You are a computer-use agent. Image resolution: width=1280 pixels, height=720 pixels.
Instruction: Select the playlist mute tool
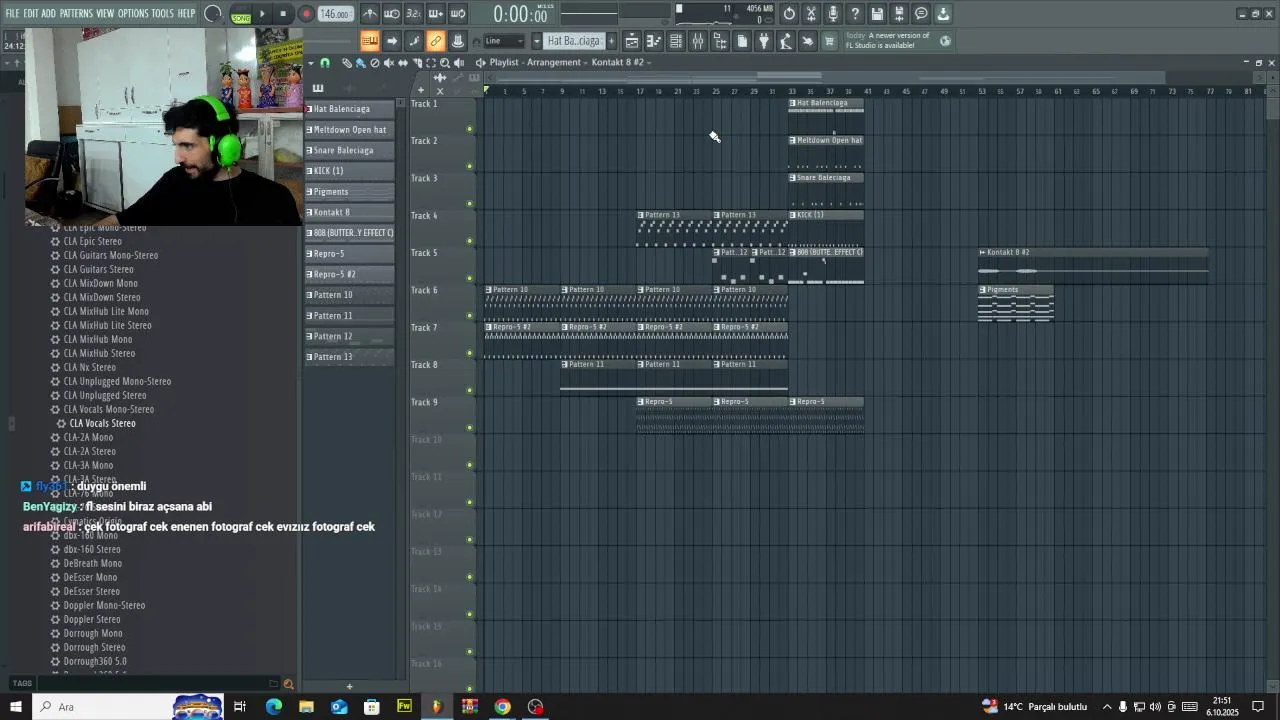click(389, 63)
